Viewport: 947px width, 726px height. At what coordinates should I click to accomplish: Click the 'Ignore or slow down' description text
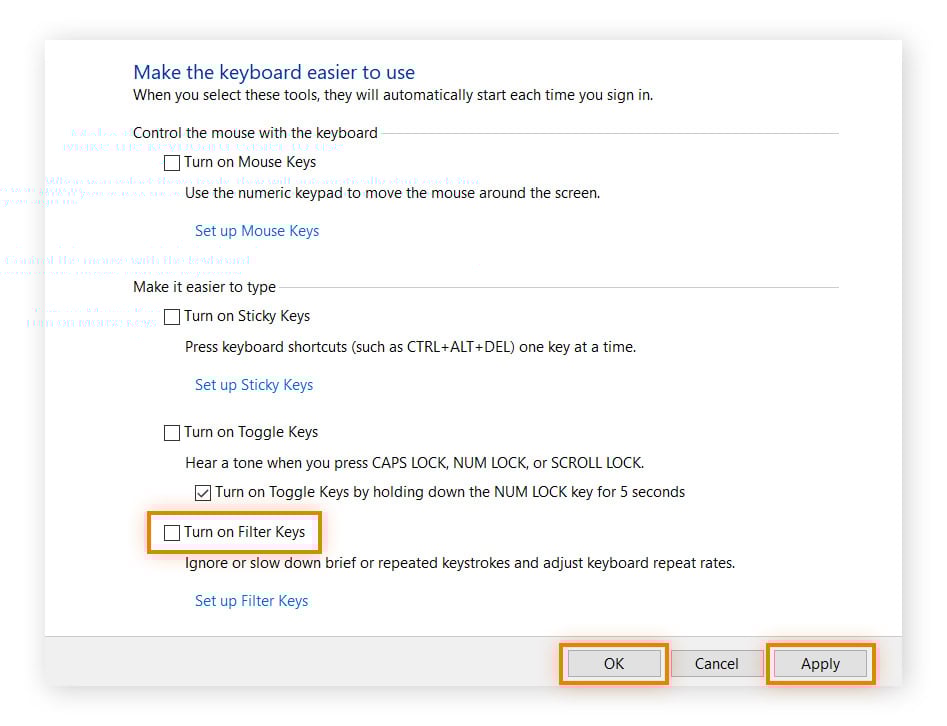click(460, 563)
